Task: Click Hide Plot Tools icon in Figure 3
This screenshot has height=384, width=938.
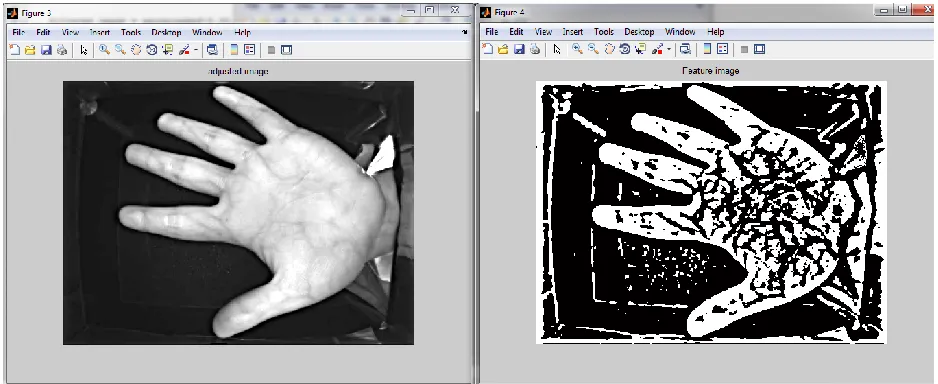Action: [271, 50]
